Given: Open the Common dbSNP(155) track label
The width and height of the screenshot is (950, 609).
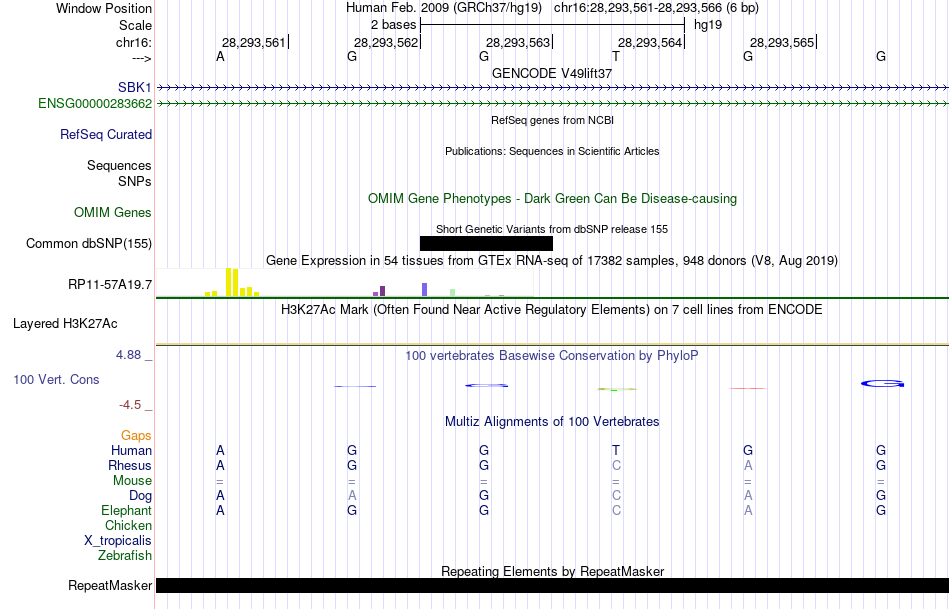Looking at the screenshot, I should (x=89, y=244).
